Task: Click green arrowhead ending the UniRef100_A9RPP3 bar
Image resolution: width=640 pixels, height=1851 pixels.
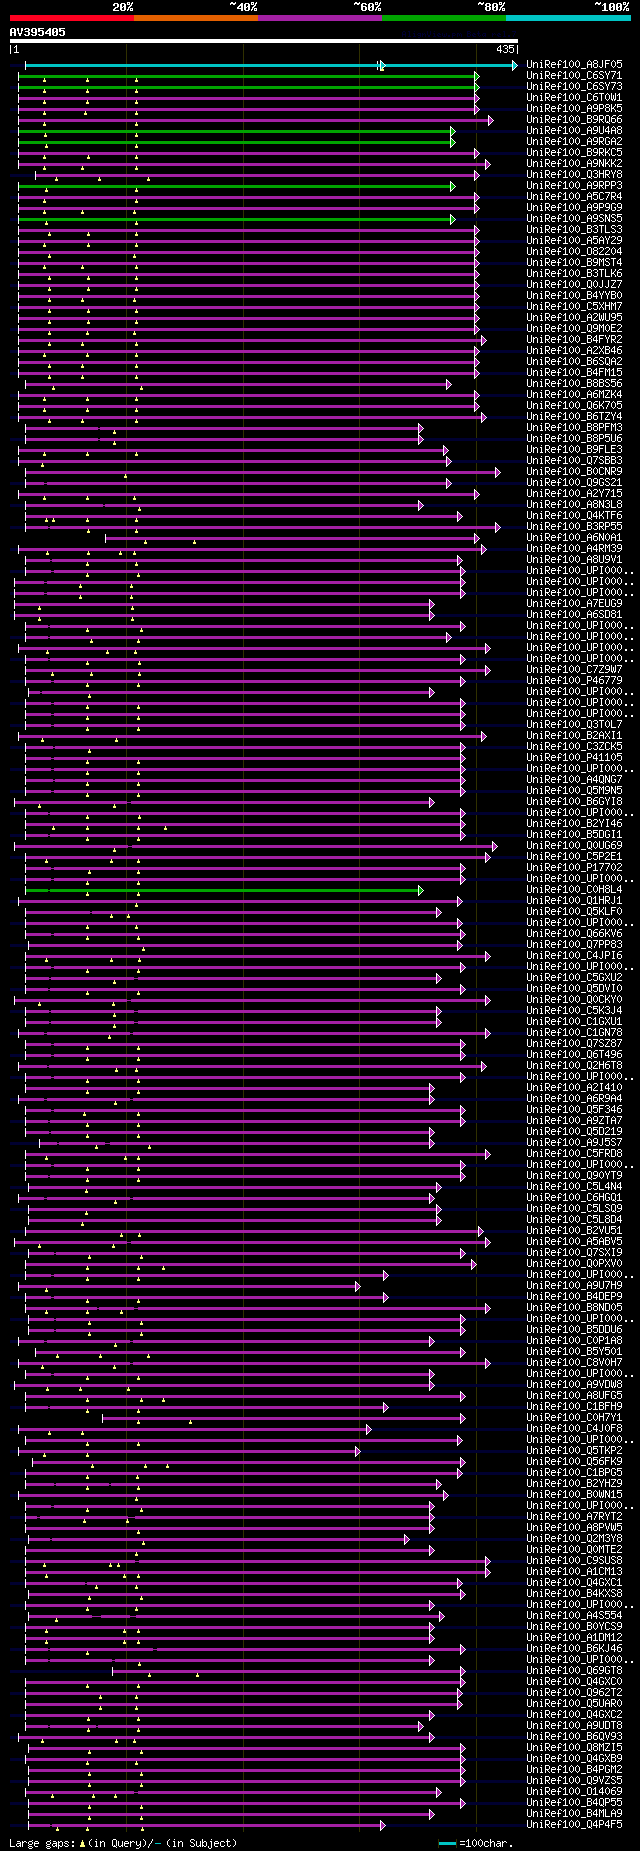Action: pos(453,186)
